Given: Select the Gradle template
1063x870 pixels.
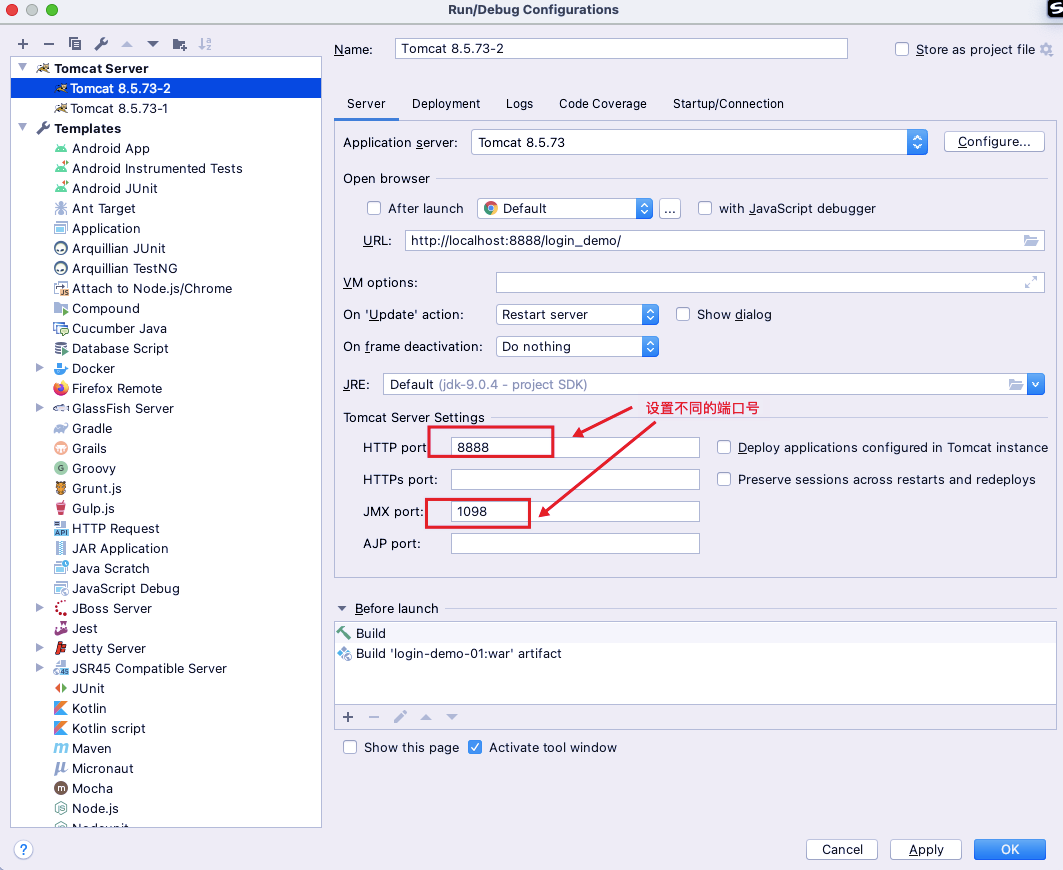Looking at the screenshot, I should click(92, 429).
